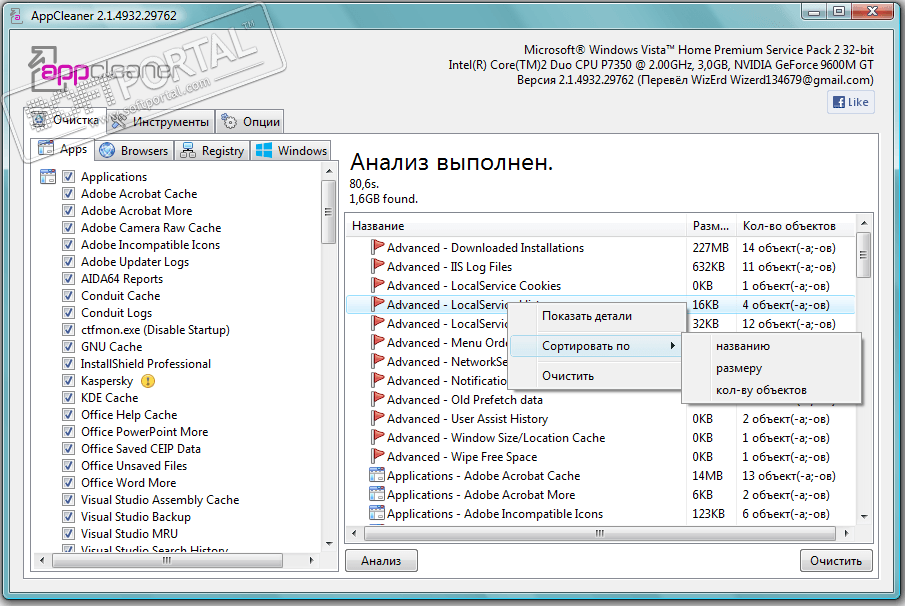Click the flag icon beside Old Prefetch data
The image size is (905, 606).
point(377,399)
